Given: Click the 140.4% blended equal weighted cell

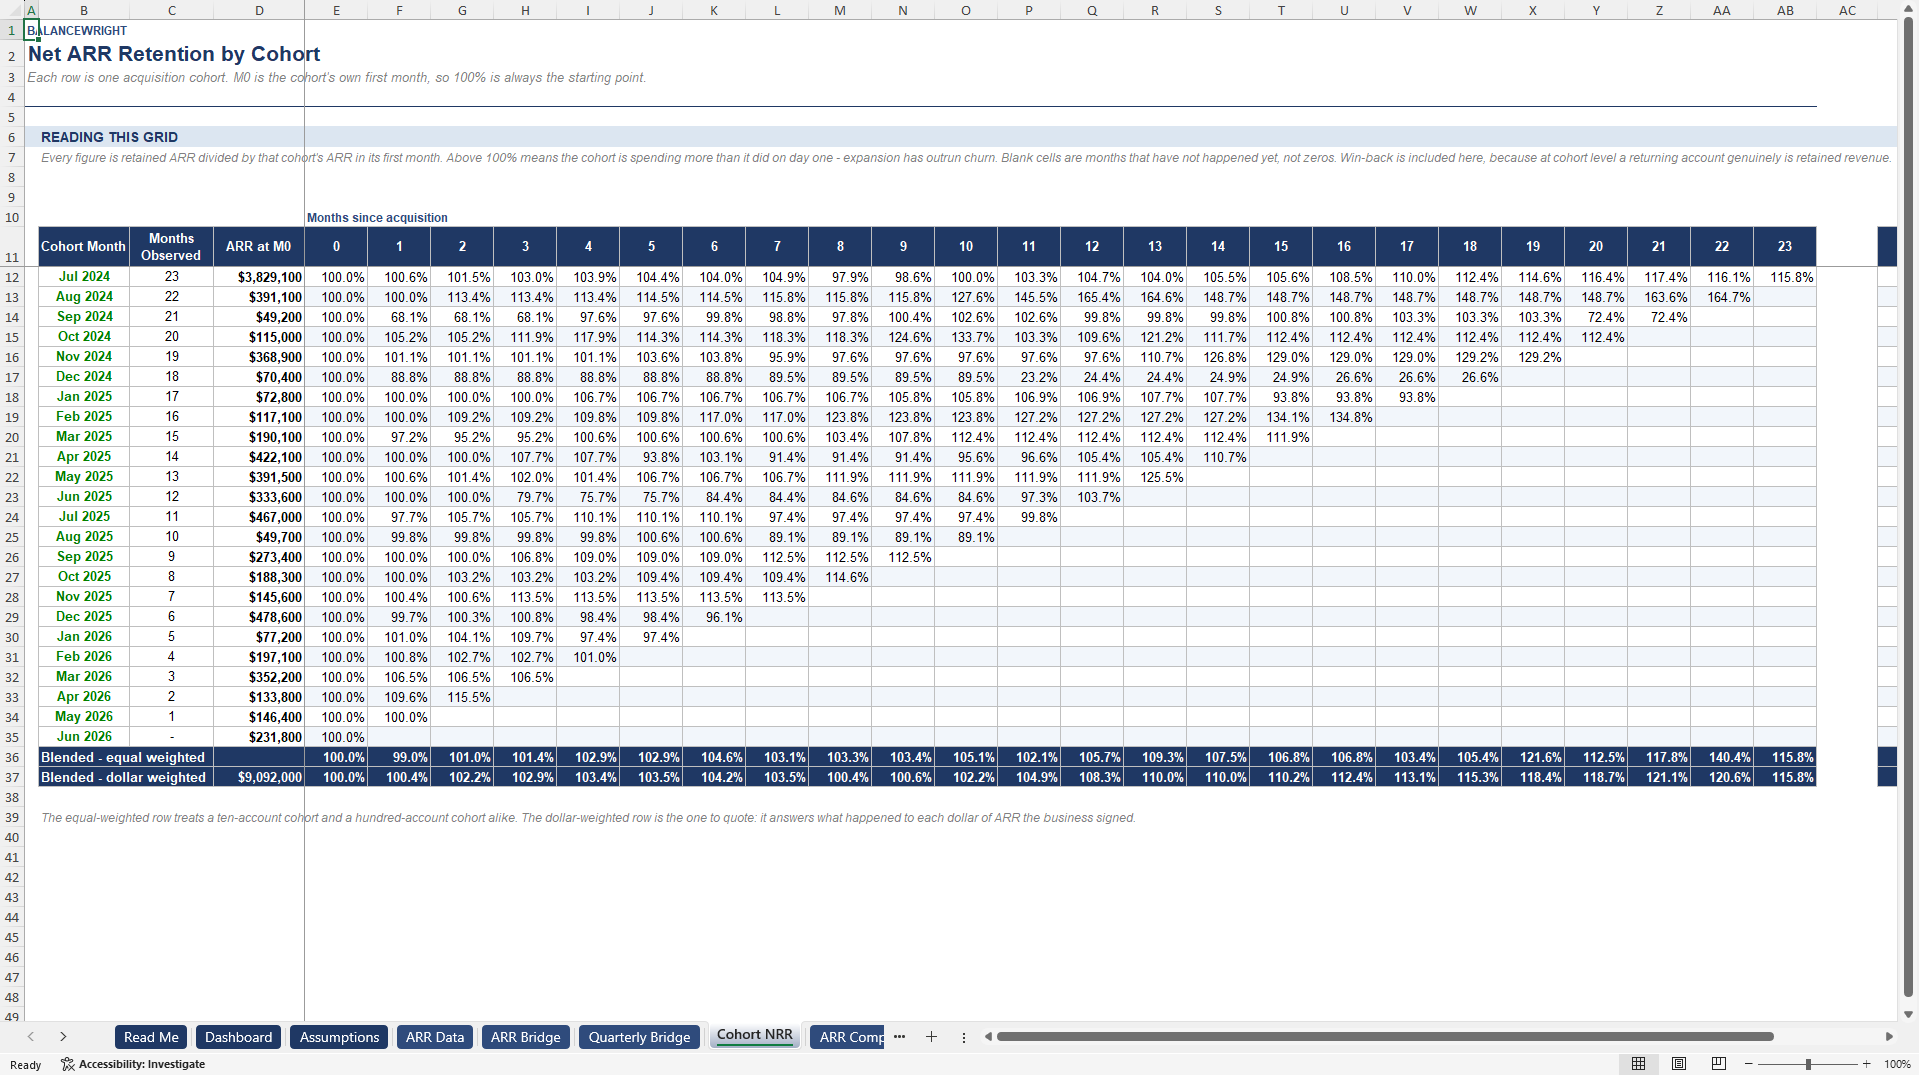Looking at the screenshot, I should 1722,757.
